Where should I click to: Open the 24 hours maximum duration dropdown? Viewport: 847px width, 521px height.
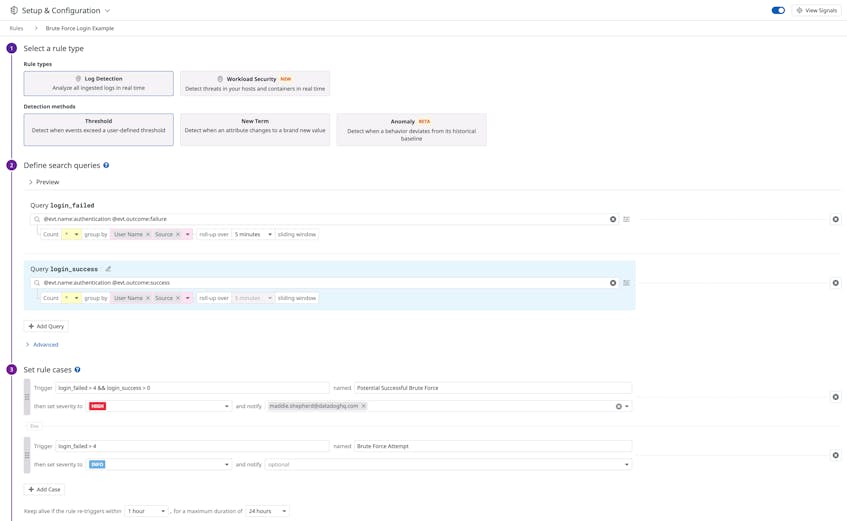[x=267, y=511]
